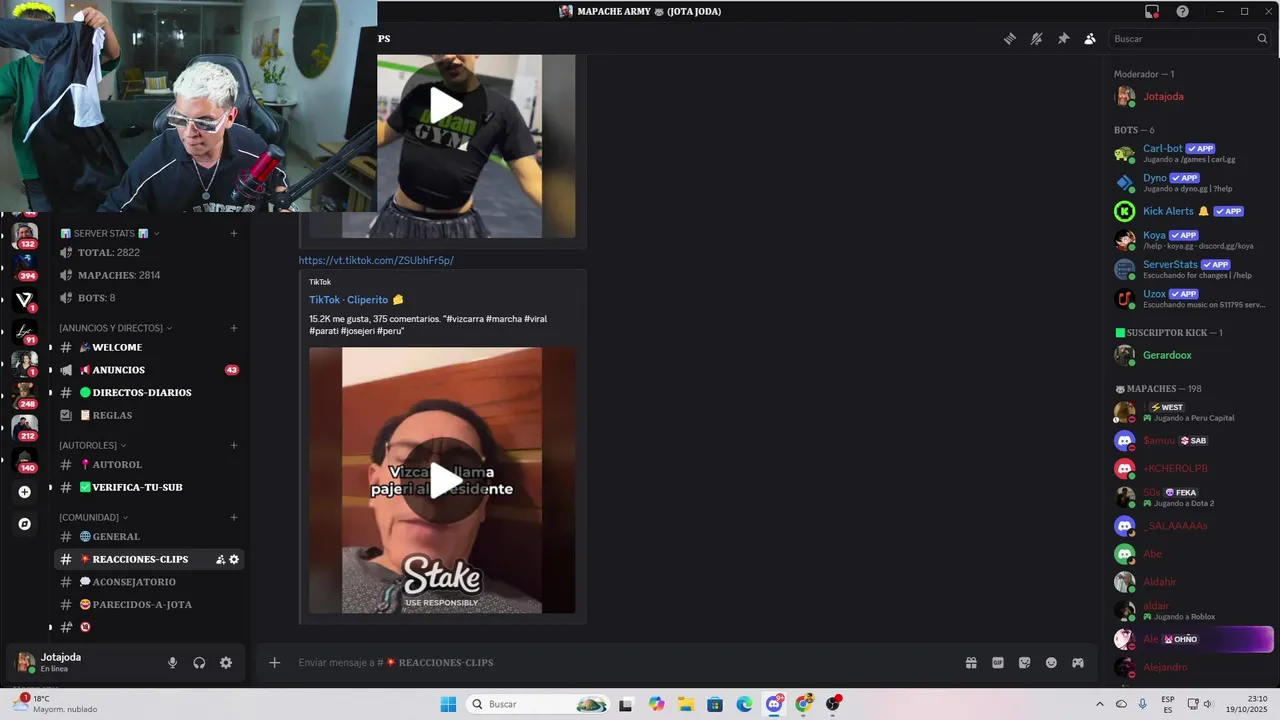1280x720 pixels.
Task: Create channel in COMUNIDAD via plus
Action: 234,517
